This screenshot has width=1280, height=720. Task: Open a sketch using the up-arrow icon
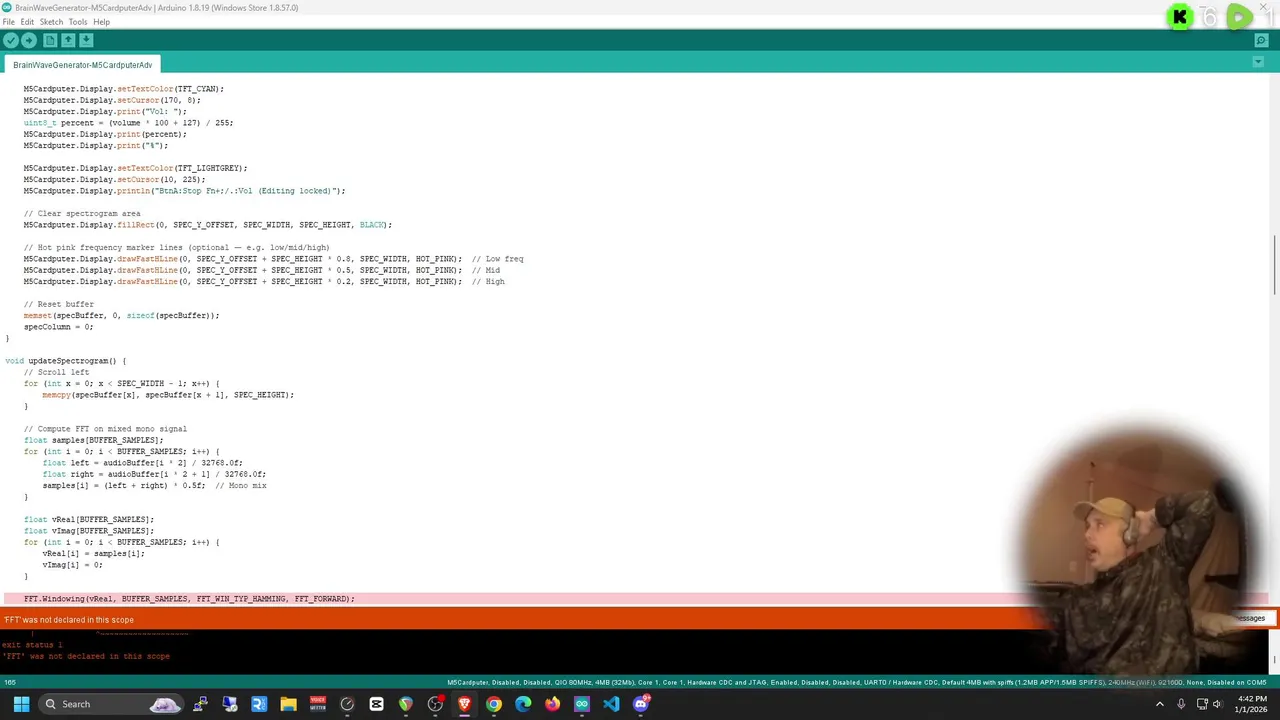pyautogui.click(x=68, y=40)
